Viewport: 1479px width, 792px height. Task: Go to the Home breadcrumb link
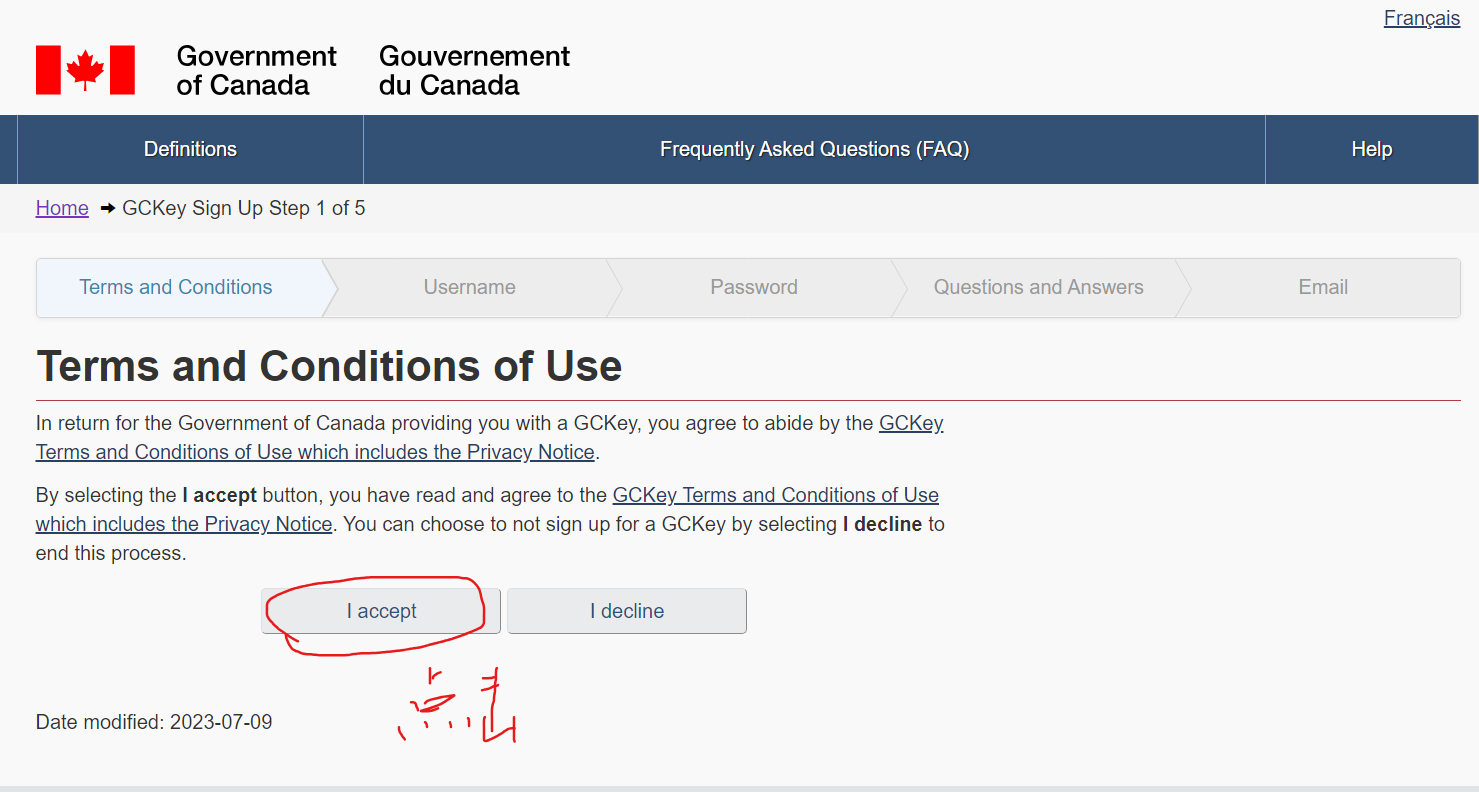[62, 208]
